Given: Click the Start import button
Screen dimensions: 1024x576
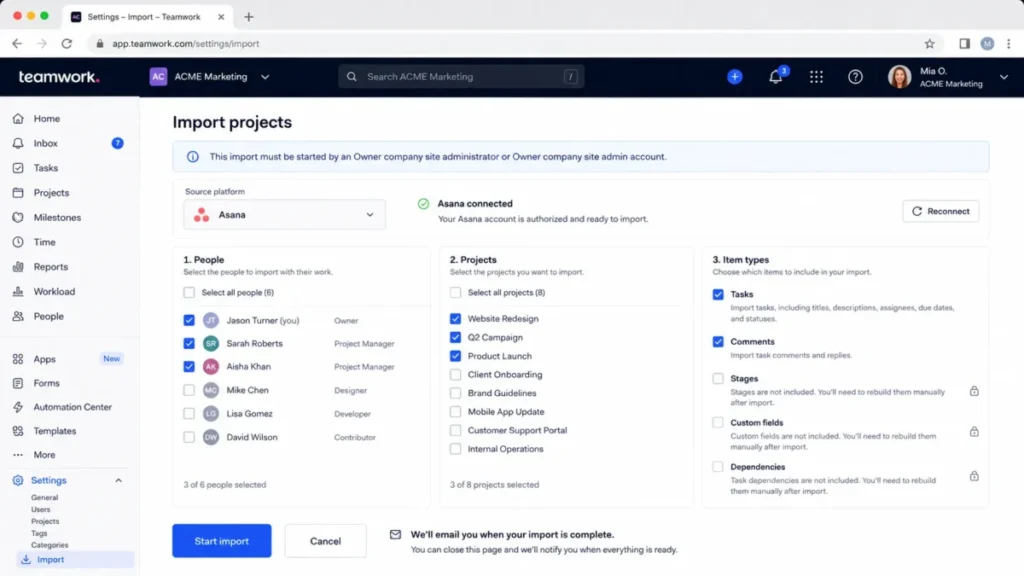Looking at the screenshot, I should point(222,541).
